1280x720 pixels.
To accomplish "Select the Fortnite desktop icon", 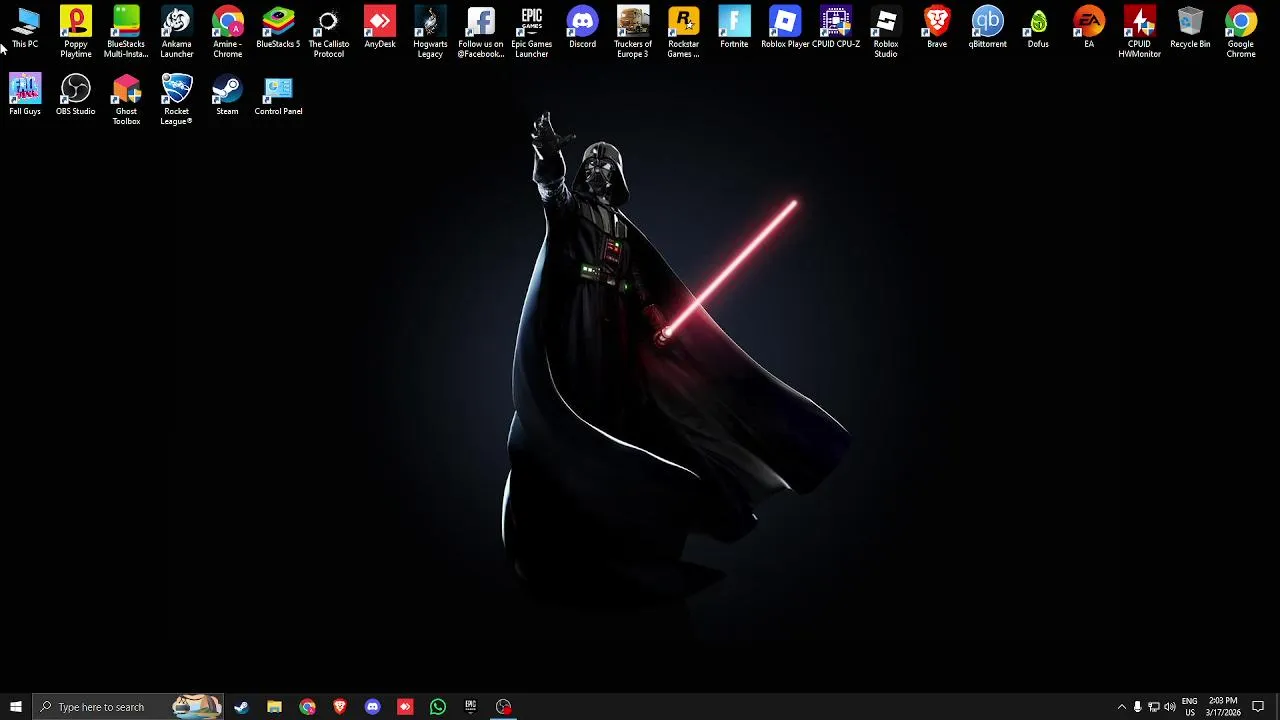I will [734, 28].
